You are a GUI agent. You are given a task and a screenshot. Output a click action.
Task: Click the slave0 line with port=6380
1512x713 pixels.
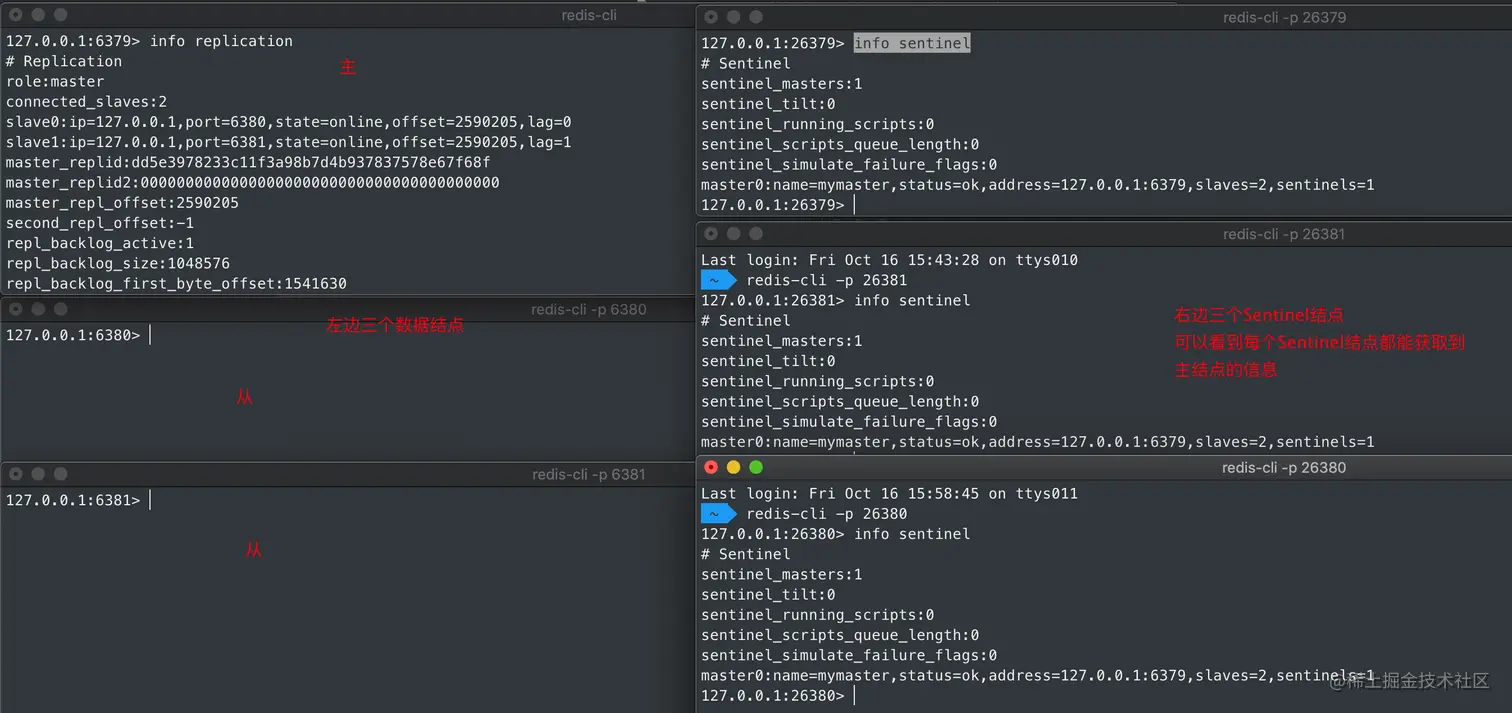[289, 122]
